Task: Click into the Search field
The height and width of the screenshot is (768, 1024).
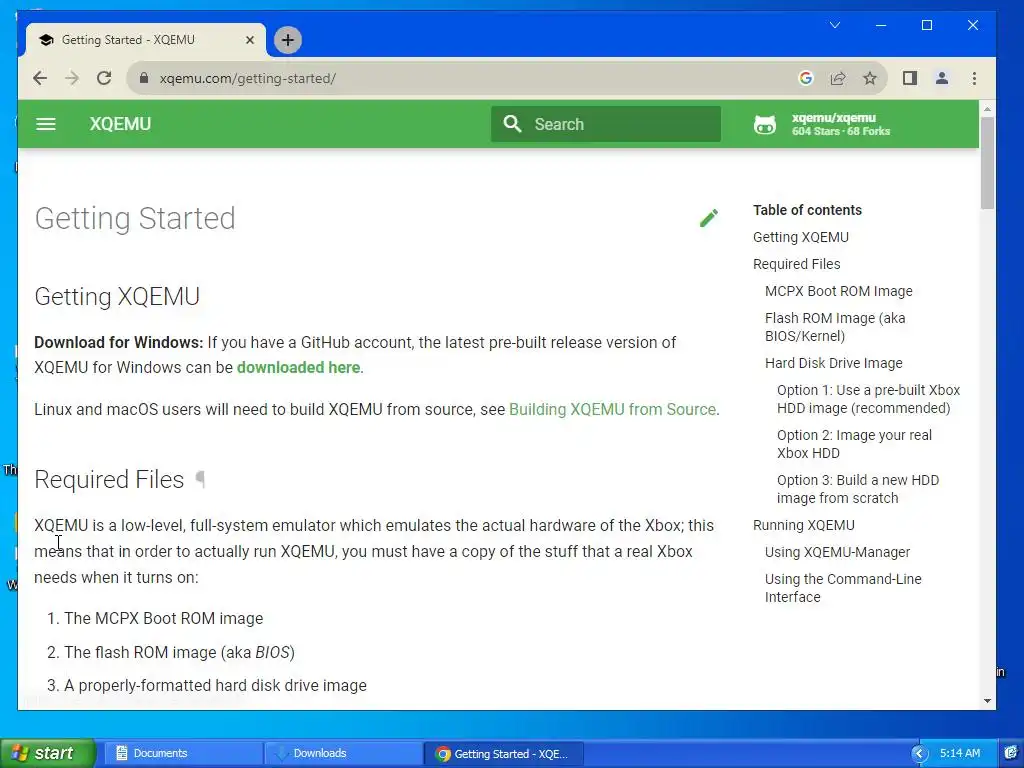Action: click(x=606, y=124)
